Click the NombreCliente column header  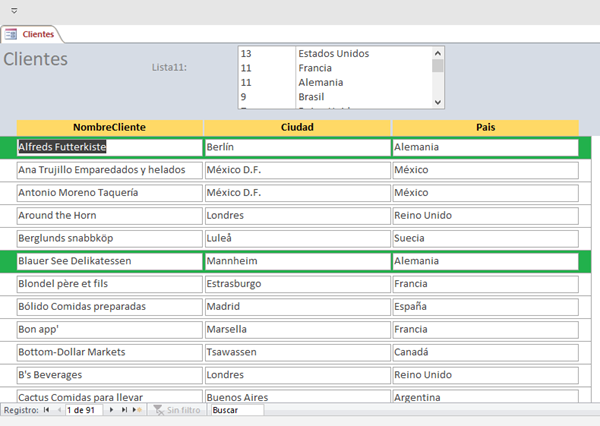109,127
